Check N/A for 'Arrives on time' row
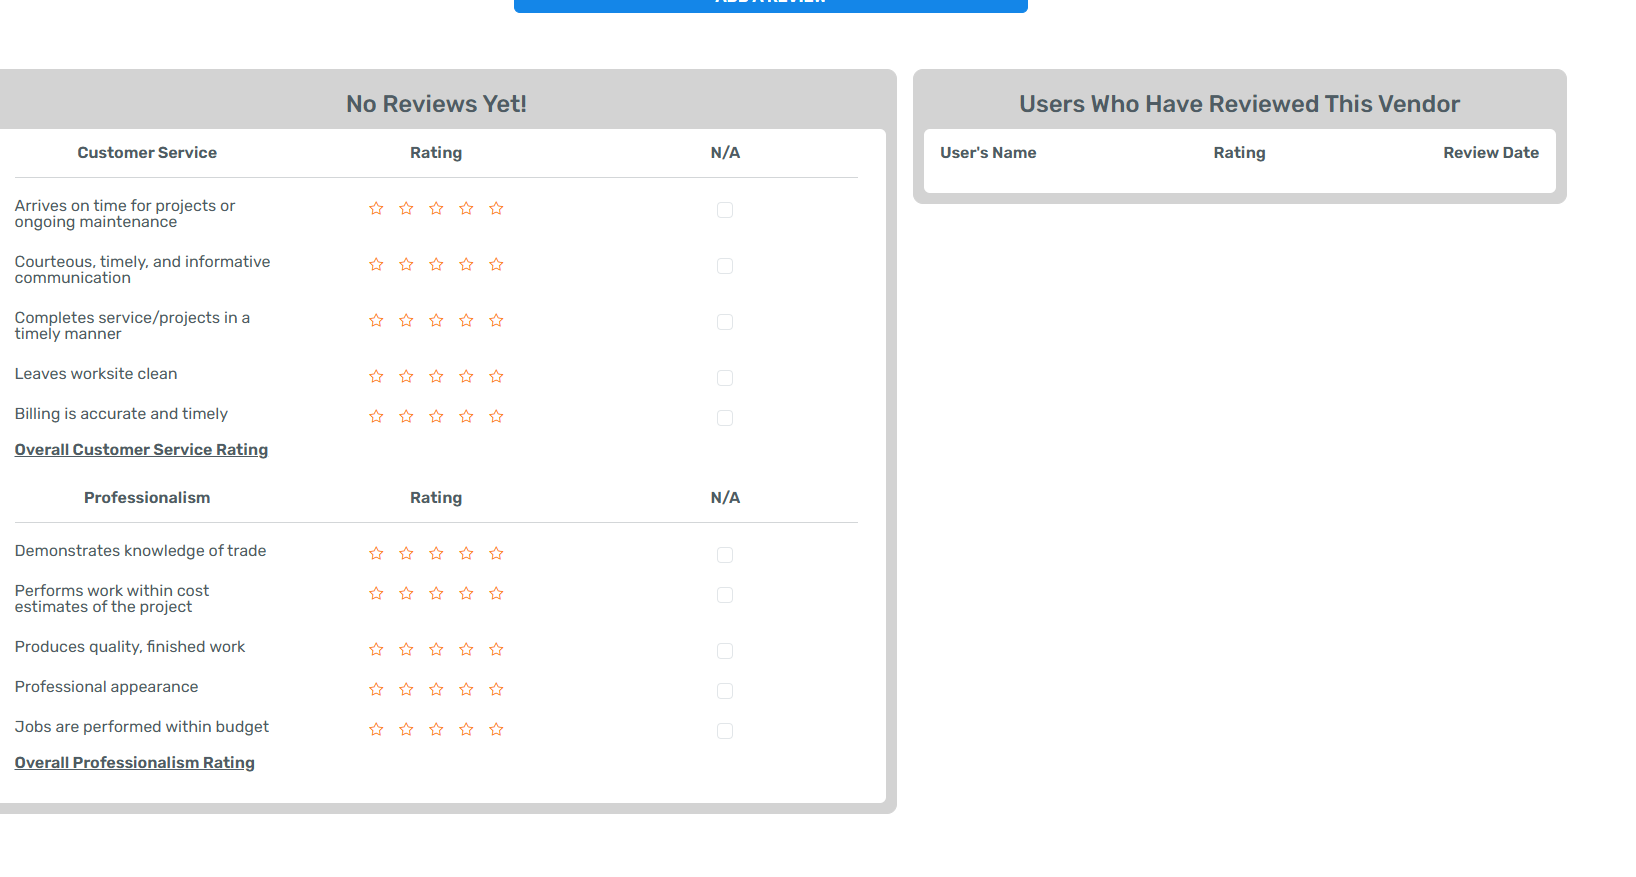 pos(725,210)
